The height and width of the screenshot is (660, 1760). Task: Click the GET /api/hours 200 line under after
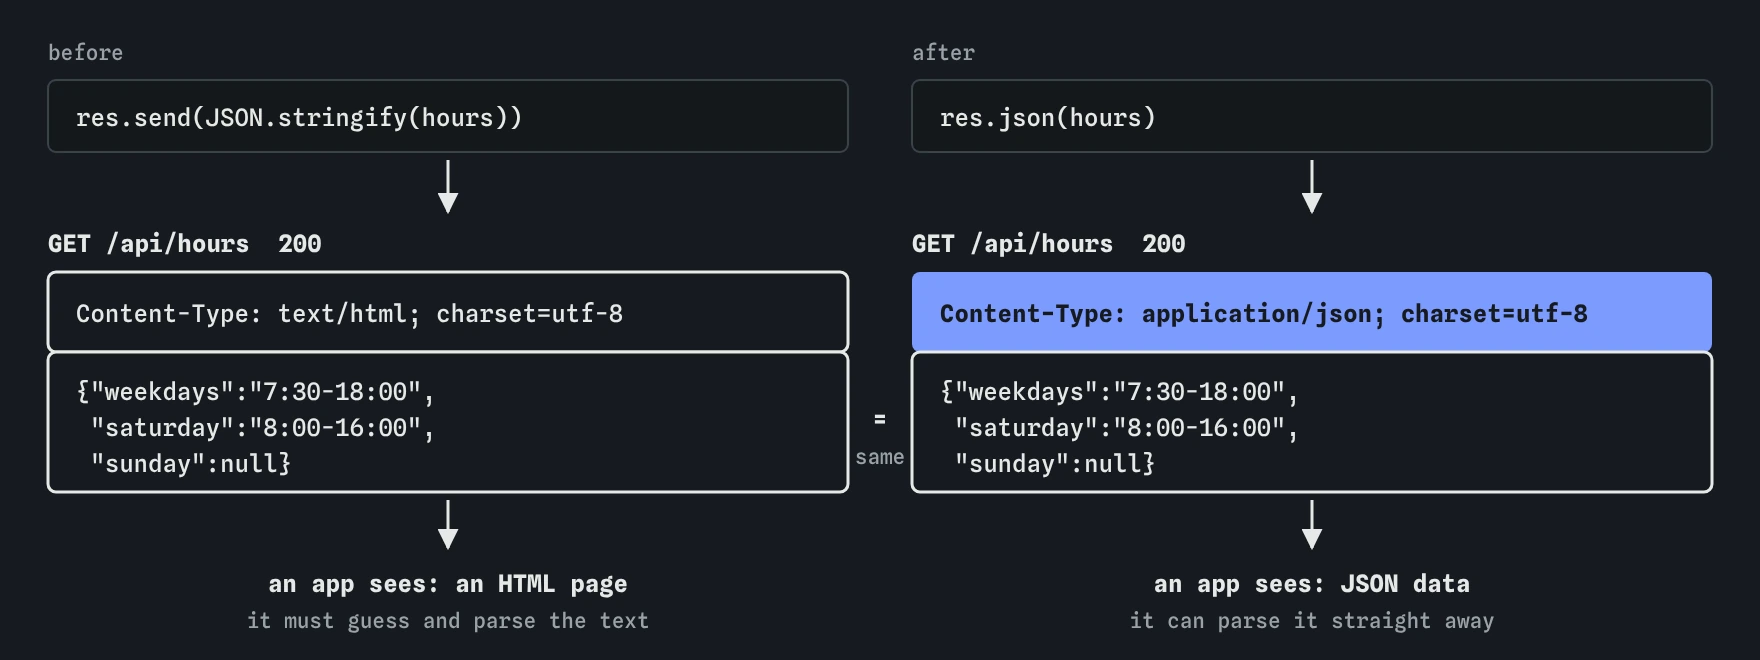pyautogui.click(x=1049, y=244)
